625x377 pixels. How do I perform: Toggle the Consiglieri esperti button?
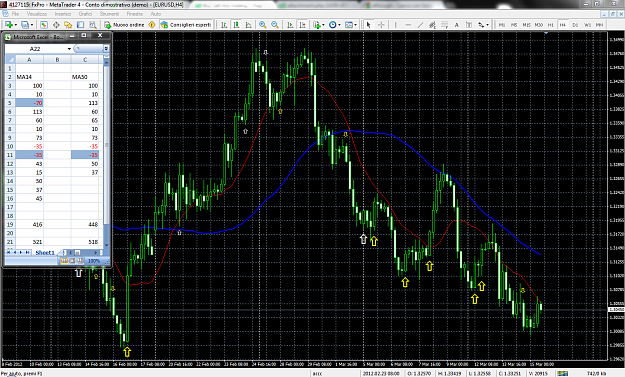click(x=186, y=25)
